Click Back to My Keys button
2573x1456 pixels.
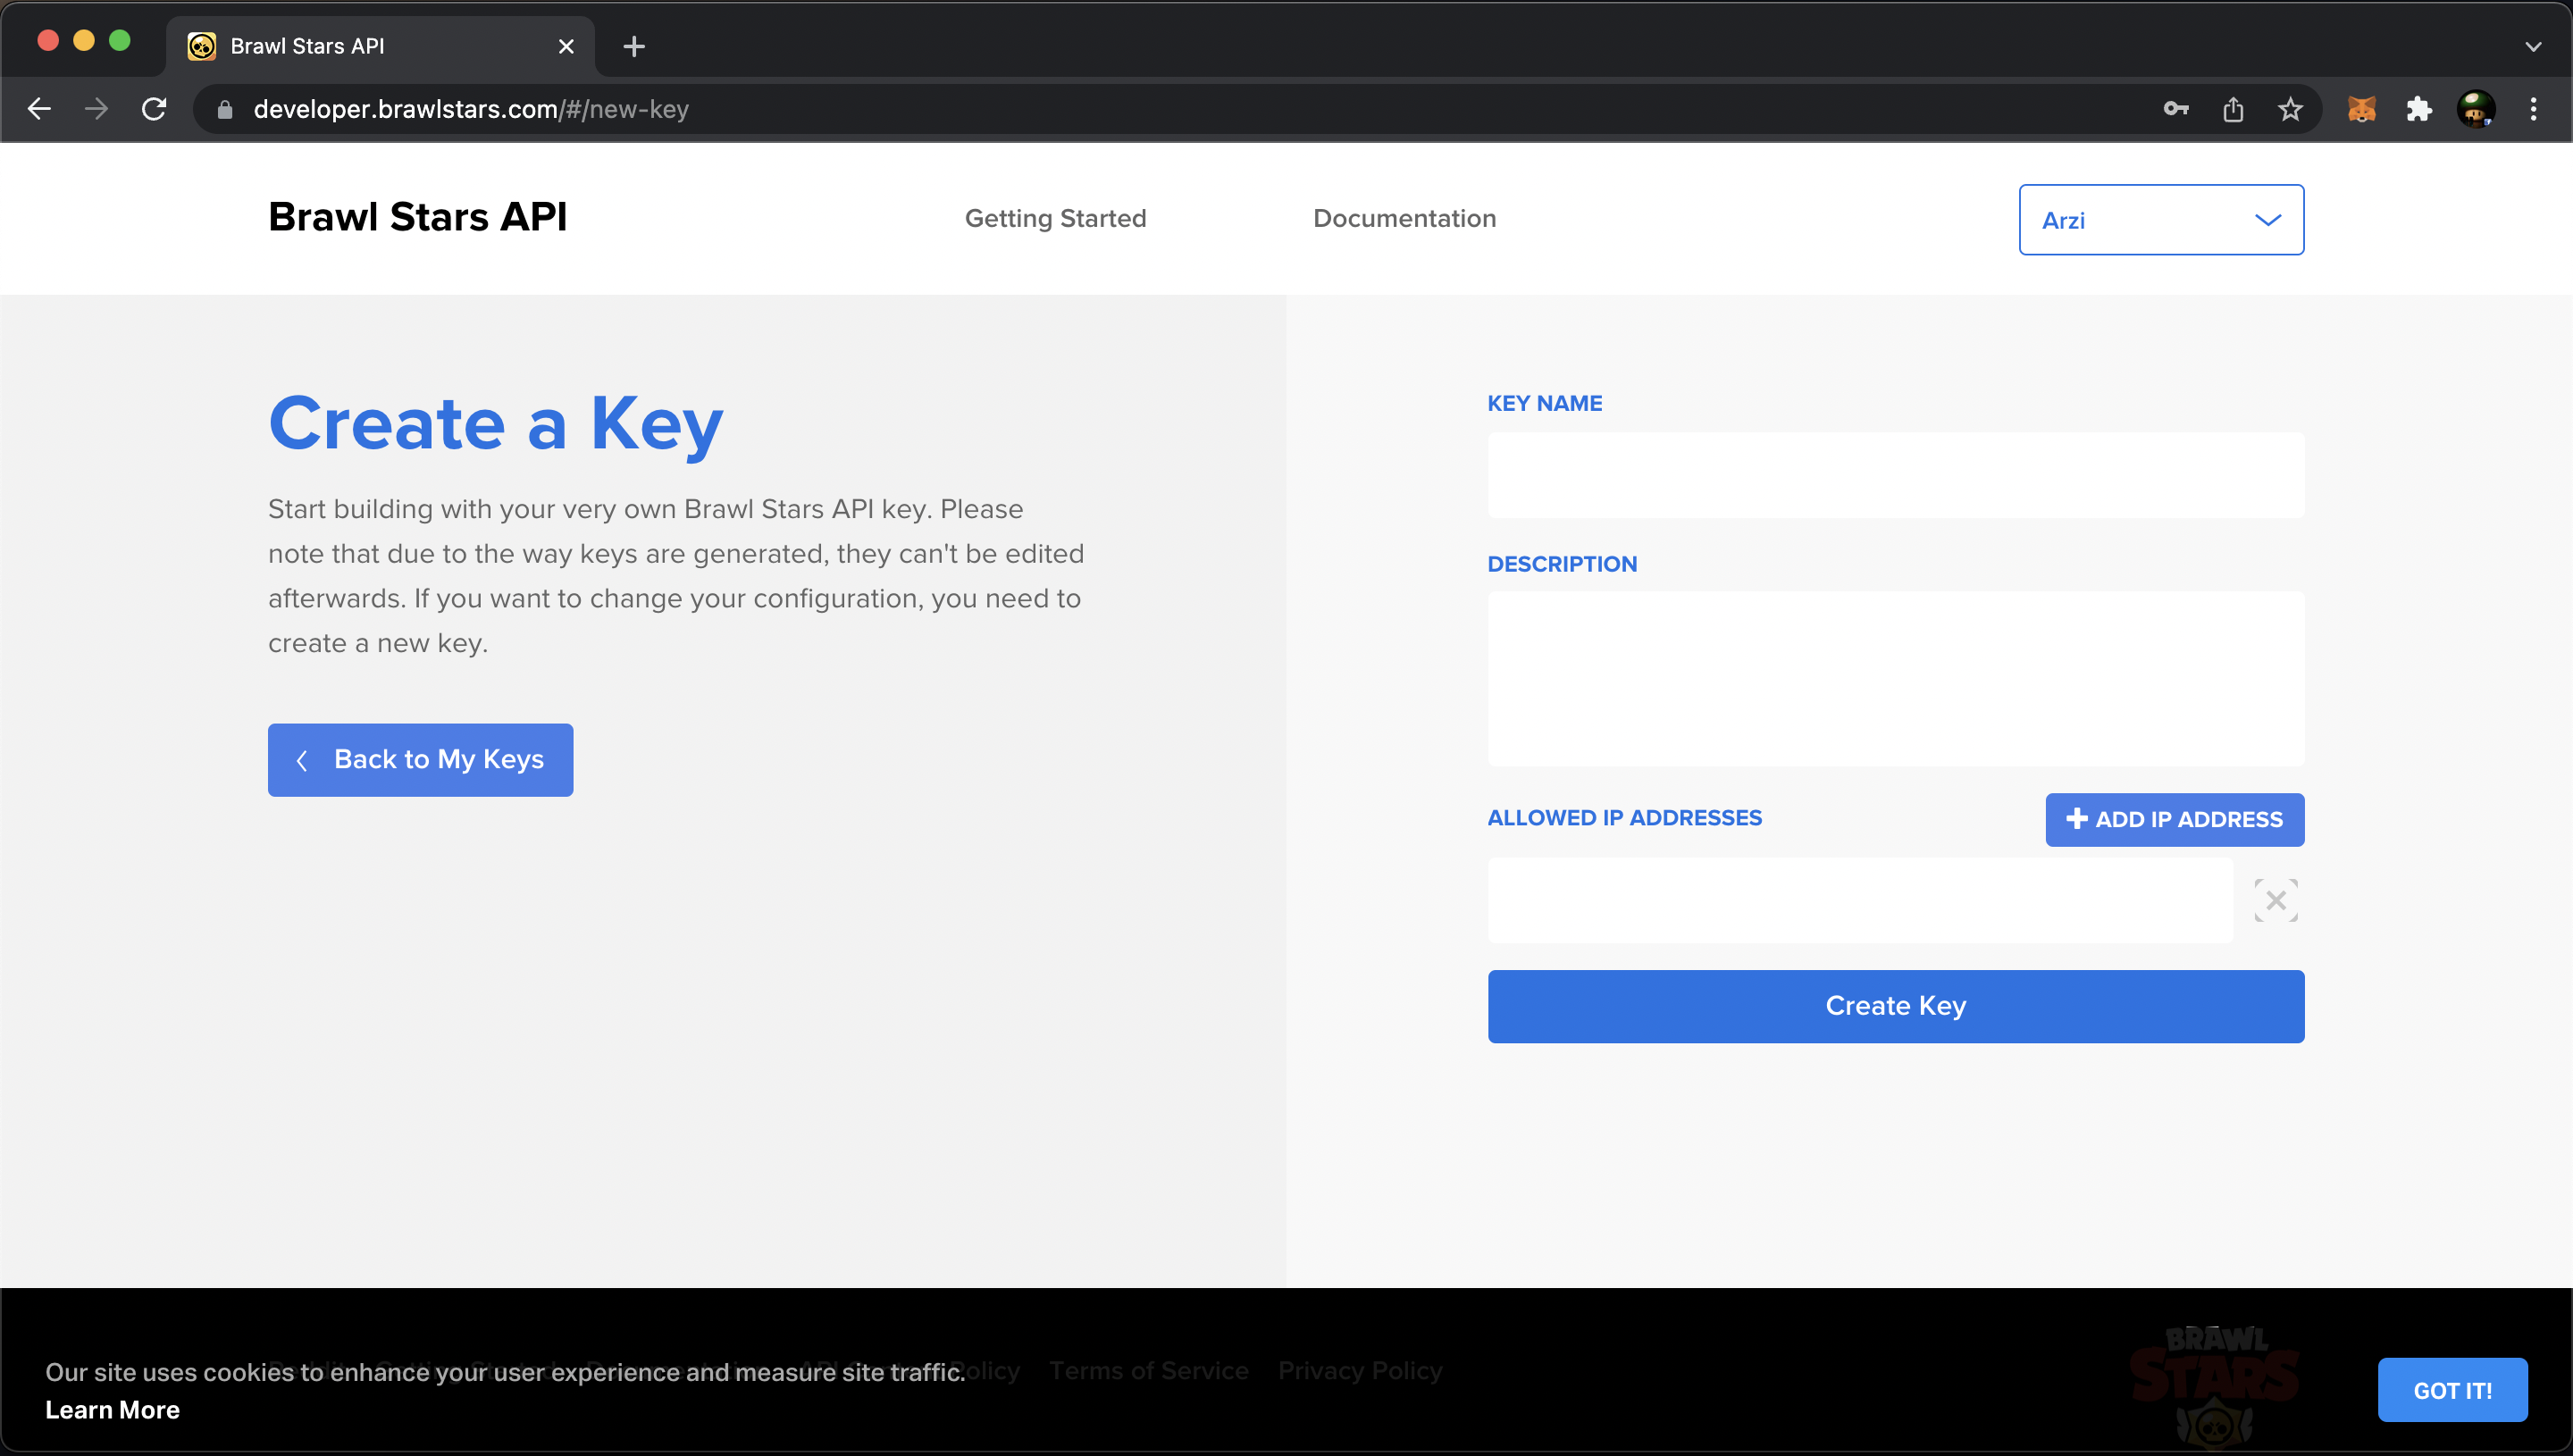pyautogui.click(x=420, y=759)
